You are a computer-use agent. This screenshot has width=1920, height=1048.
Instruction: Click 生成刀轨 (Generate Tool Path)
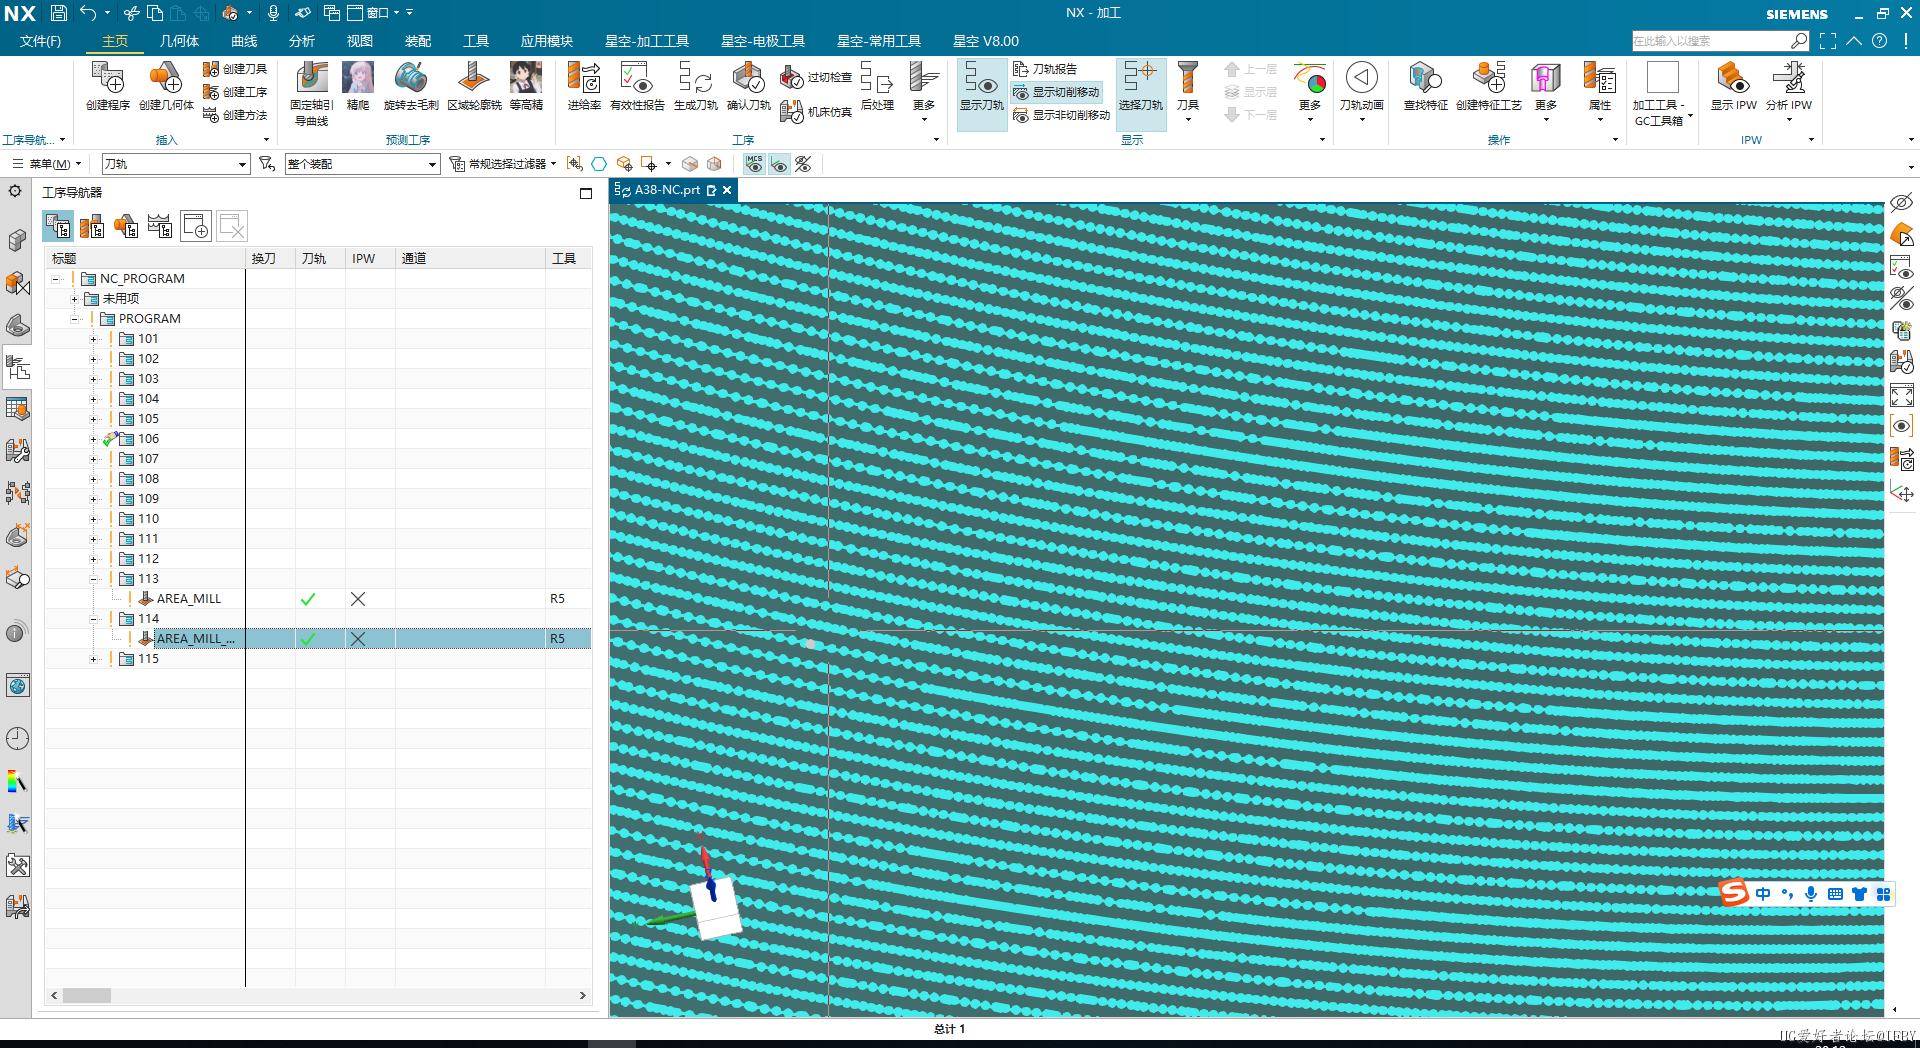pyautogui.click(x=695, y=86)
